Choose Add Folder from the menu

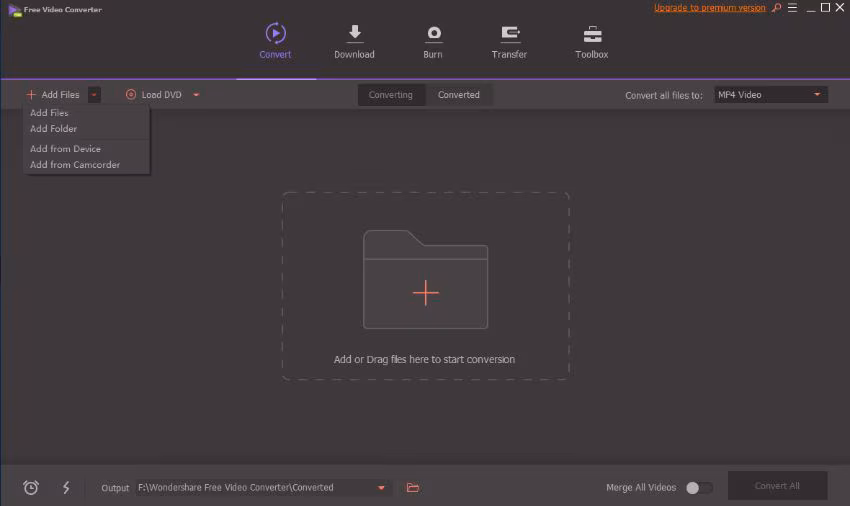pos(54,129)
